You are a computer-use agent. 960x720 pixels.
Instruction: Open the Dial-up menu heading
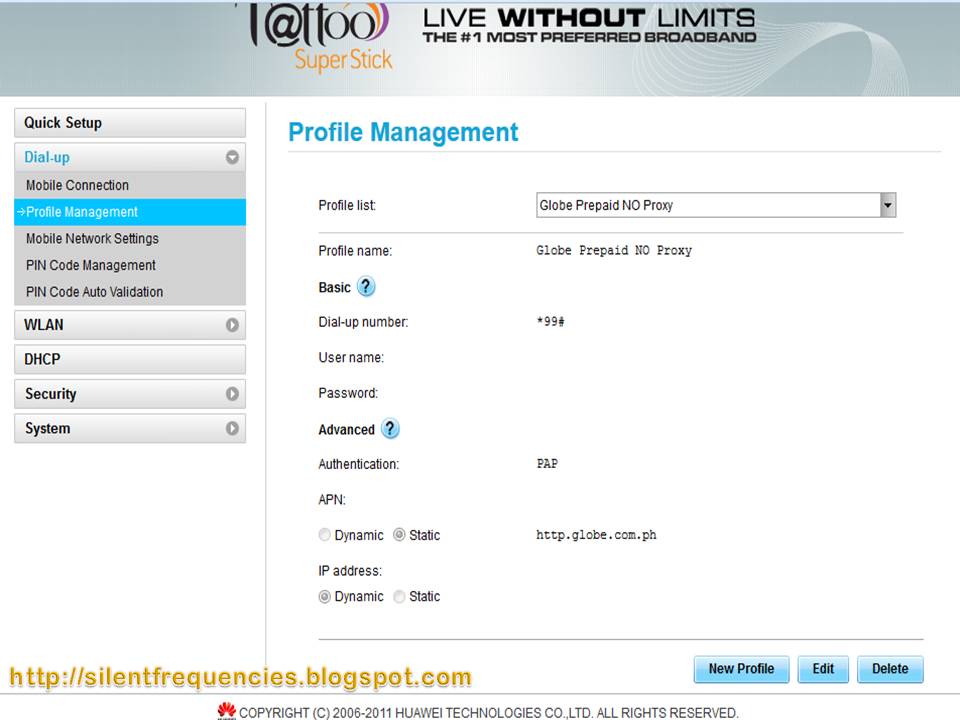pyautogui.click(x=130, y=157)
